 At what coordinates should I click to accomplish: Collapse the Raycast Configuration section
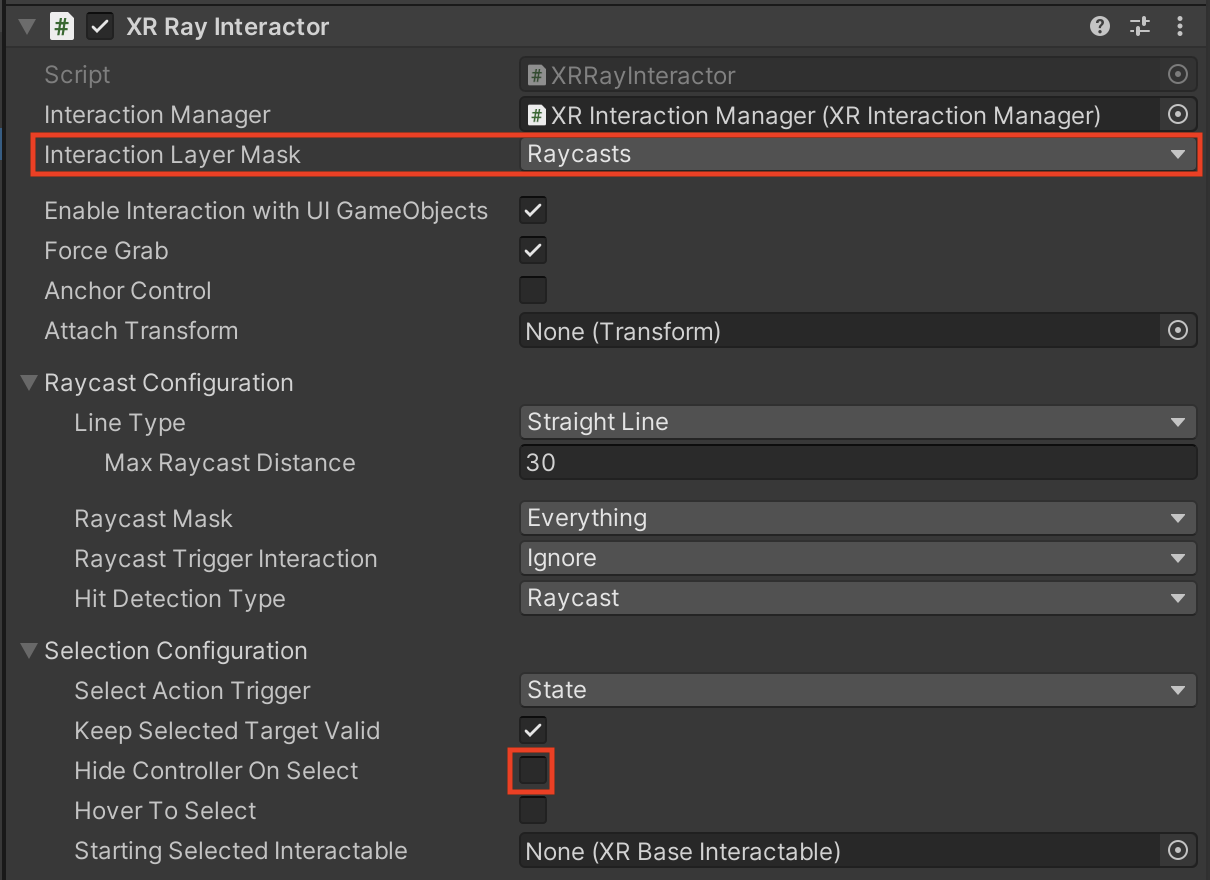pos(30,383)
